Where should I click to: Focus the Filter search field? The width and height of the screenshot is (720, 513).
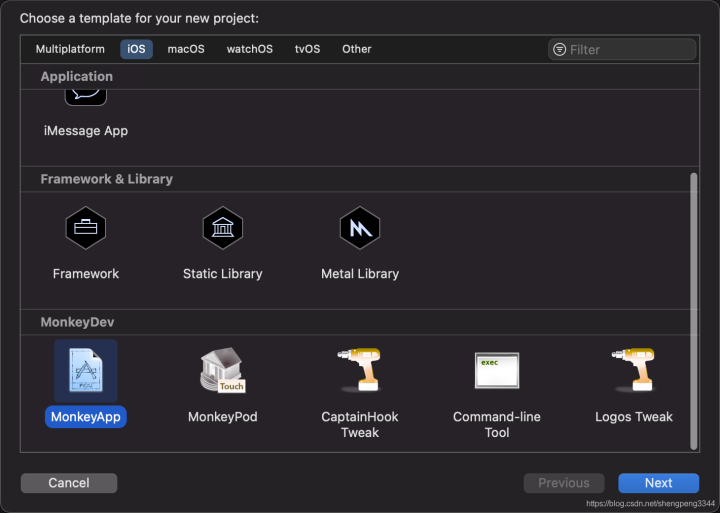pos(622,49)
